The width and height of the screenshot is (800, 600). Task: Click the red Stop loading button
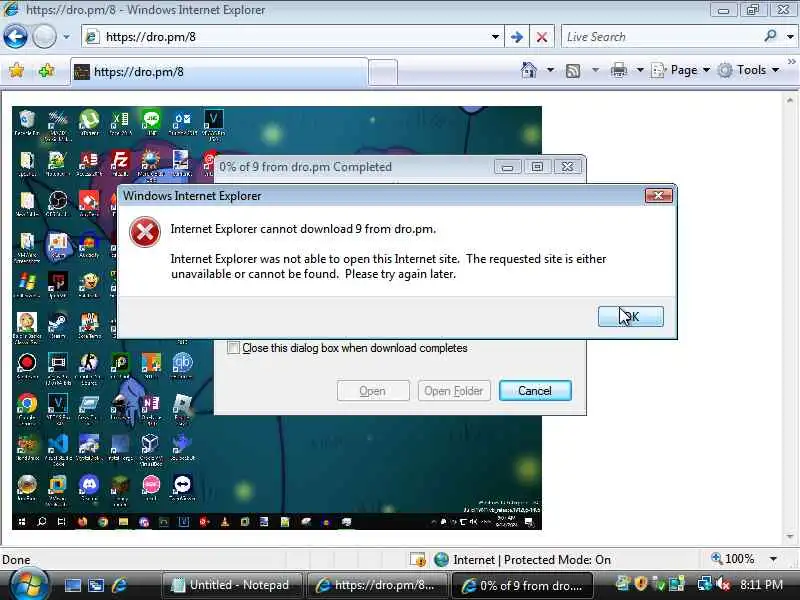coord(541,37)
